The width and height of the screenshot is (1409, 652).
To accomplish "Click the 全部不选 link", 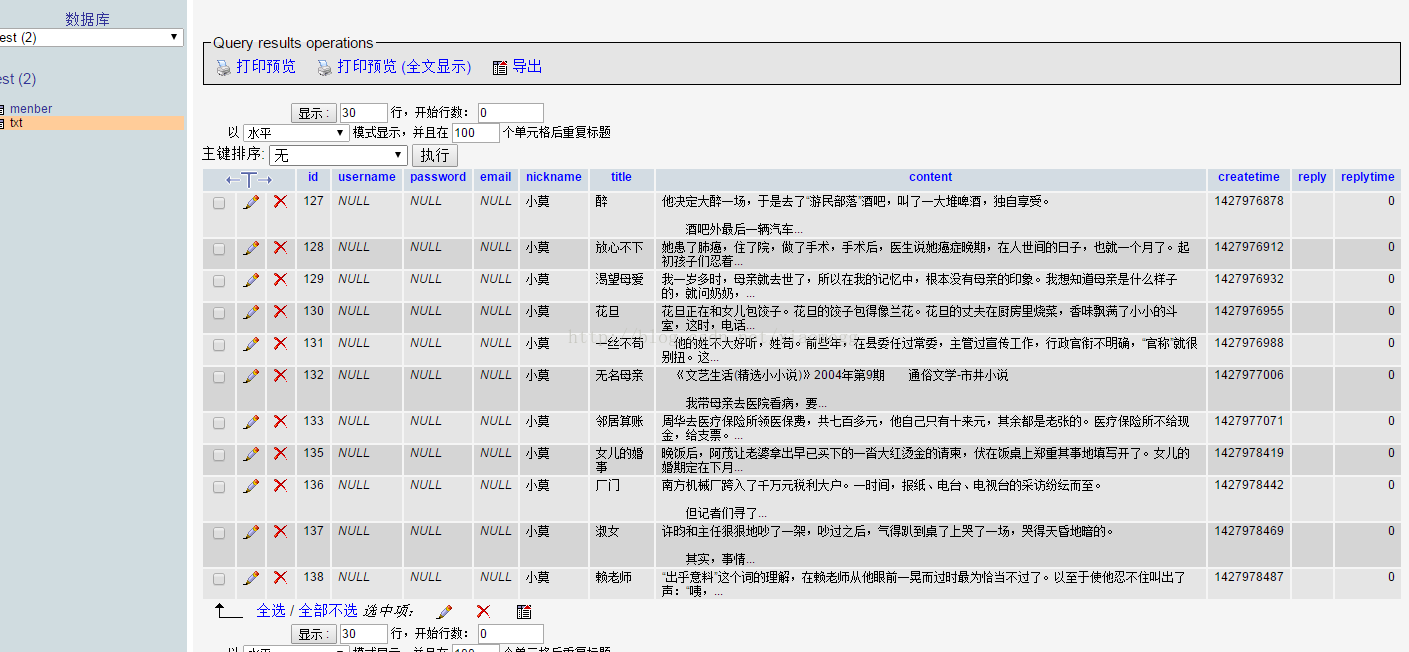I will [328, 611].
